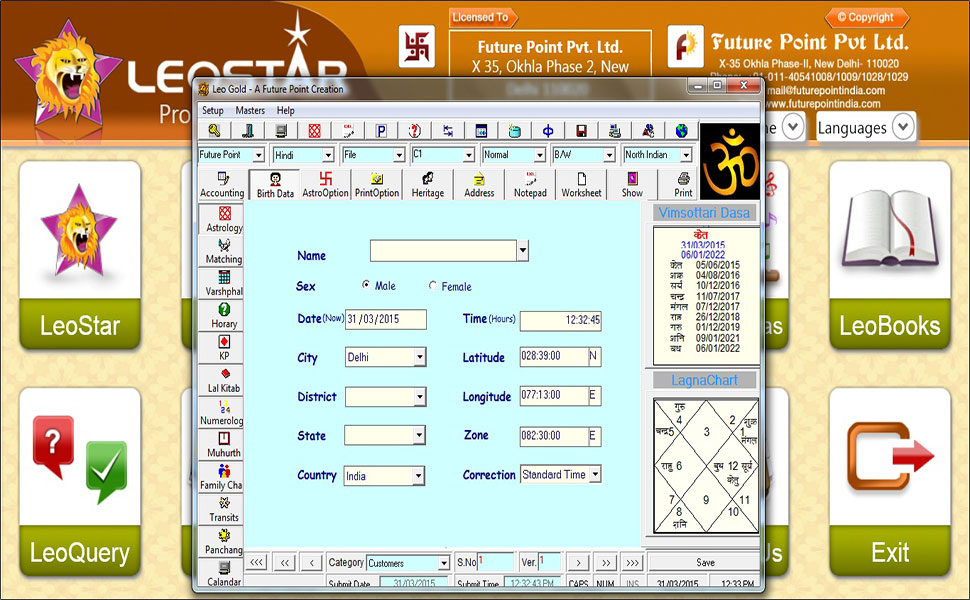The width and height of the screenshot is (970, 600).
Task: Click the boot icon in top toolbar
Action: point(247,131)
